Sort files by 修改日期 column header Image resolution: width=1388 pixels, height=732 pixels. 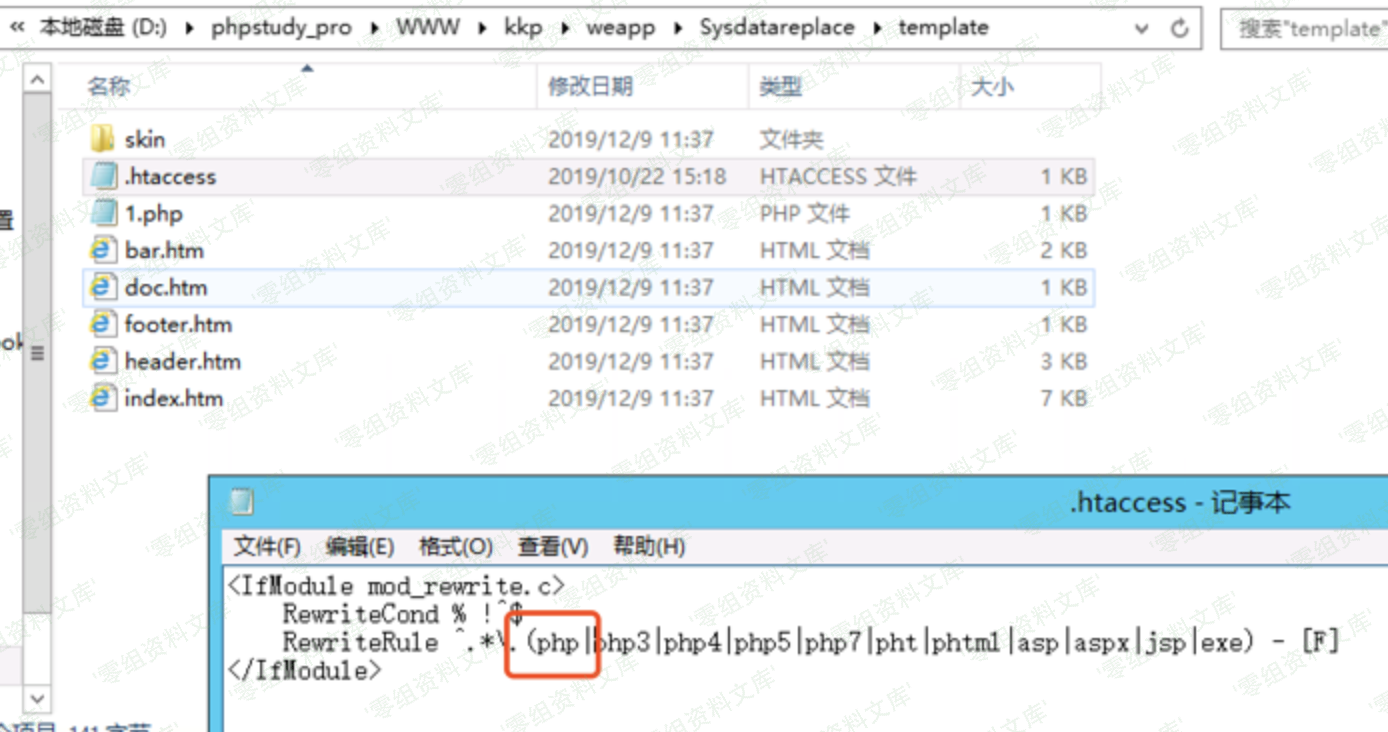click(590, 87)
